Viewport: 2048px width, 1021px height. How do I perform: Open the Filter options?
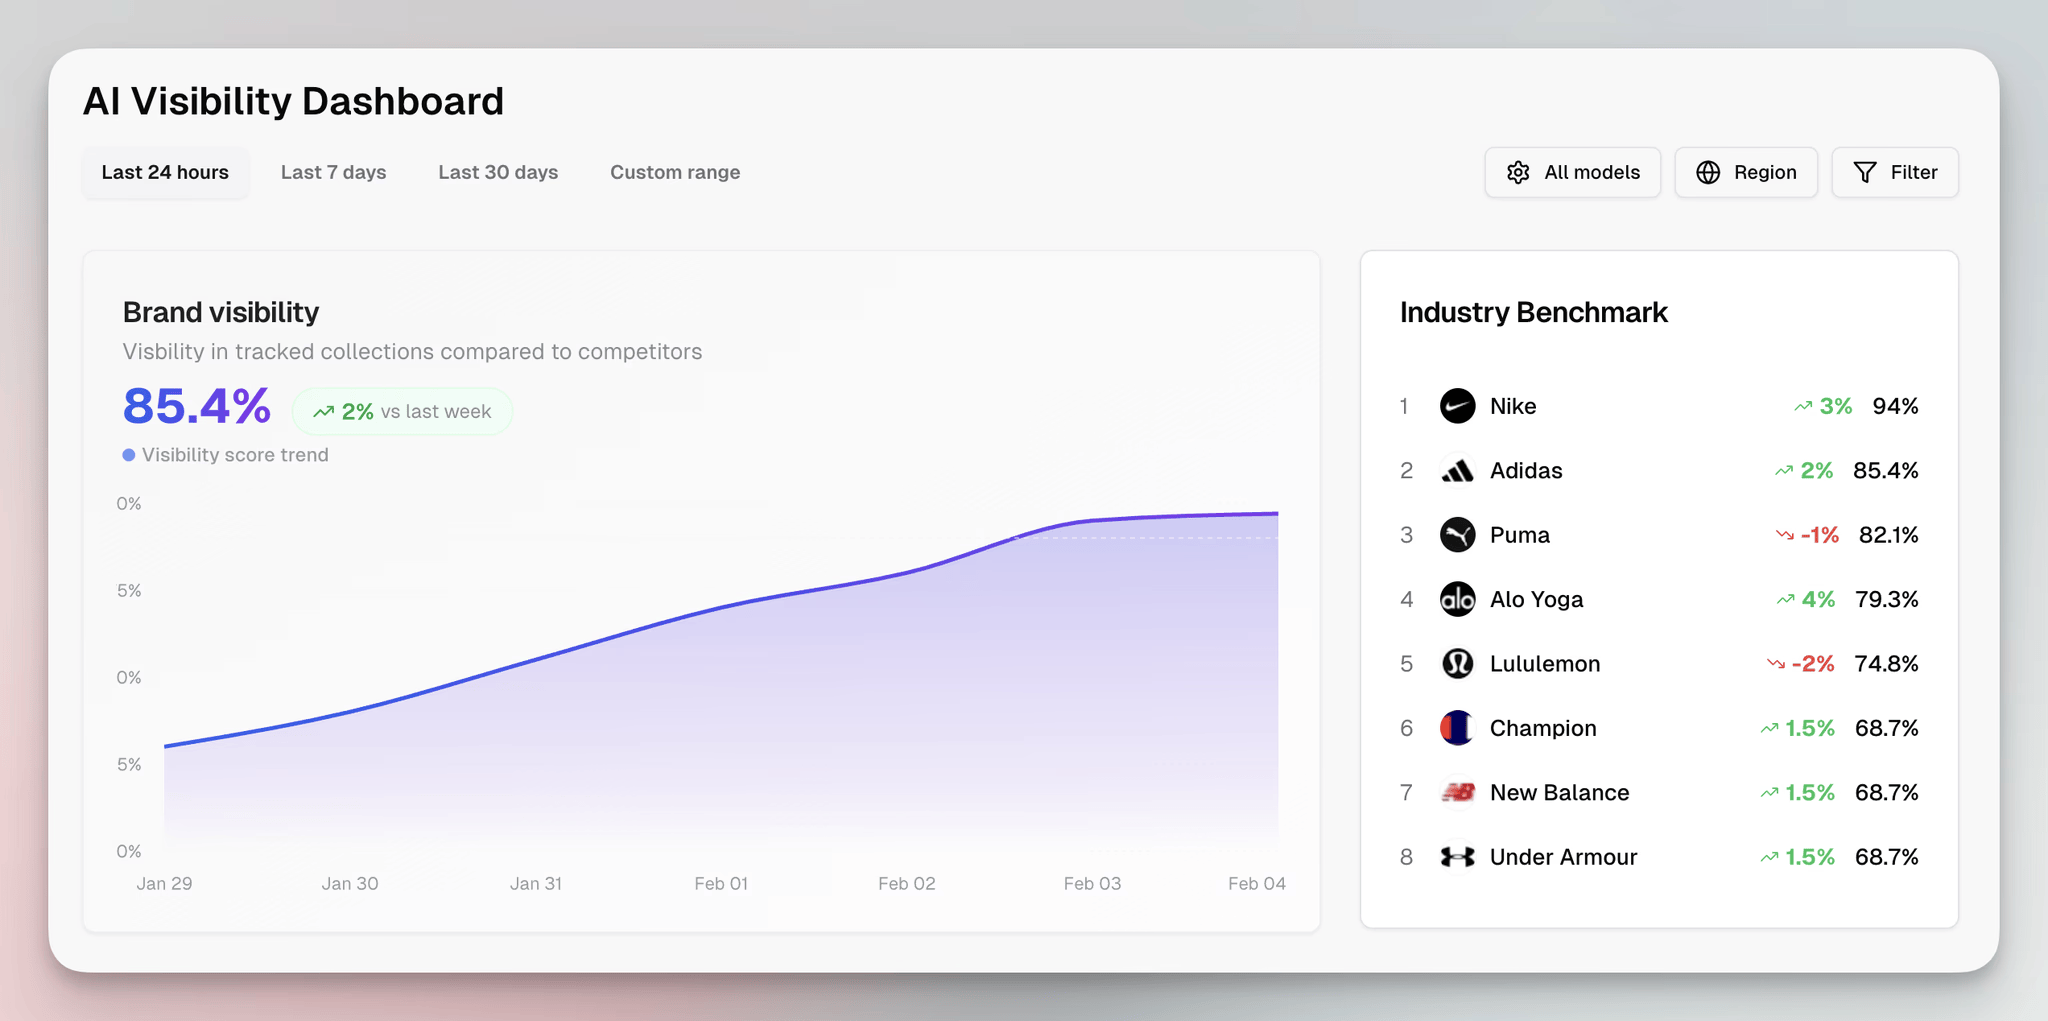point(1894,172)
